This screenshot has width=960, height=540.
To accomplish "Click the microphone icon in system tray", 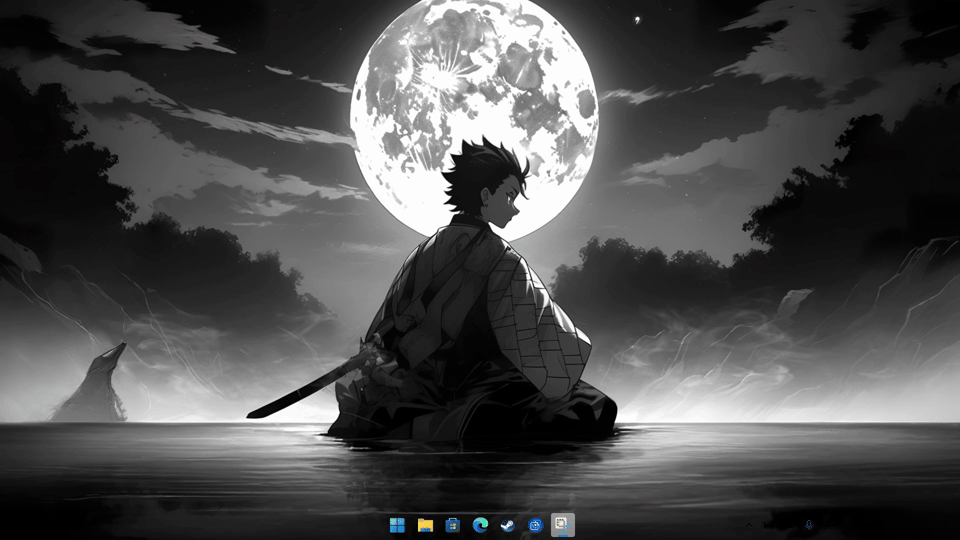I will click(809, 525).
